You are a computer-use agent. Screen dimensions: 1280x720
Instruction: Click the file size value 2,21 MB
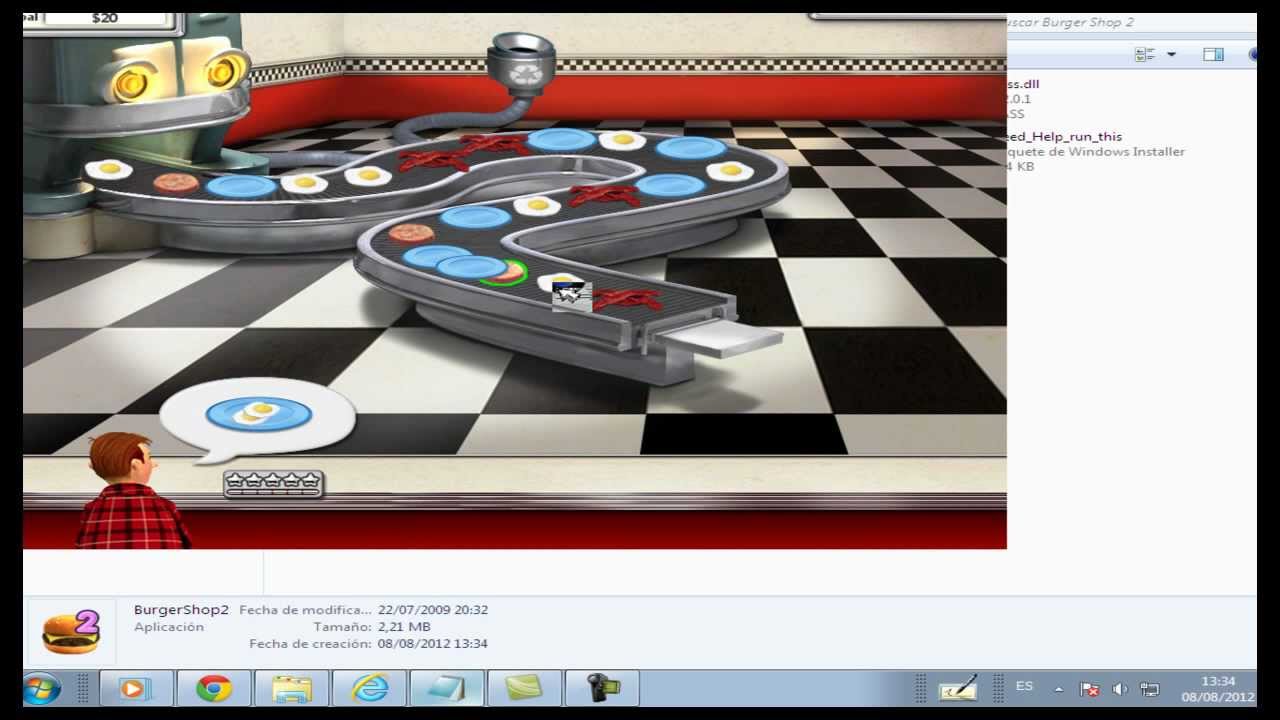(404, 627)
